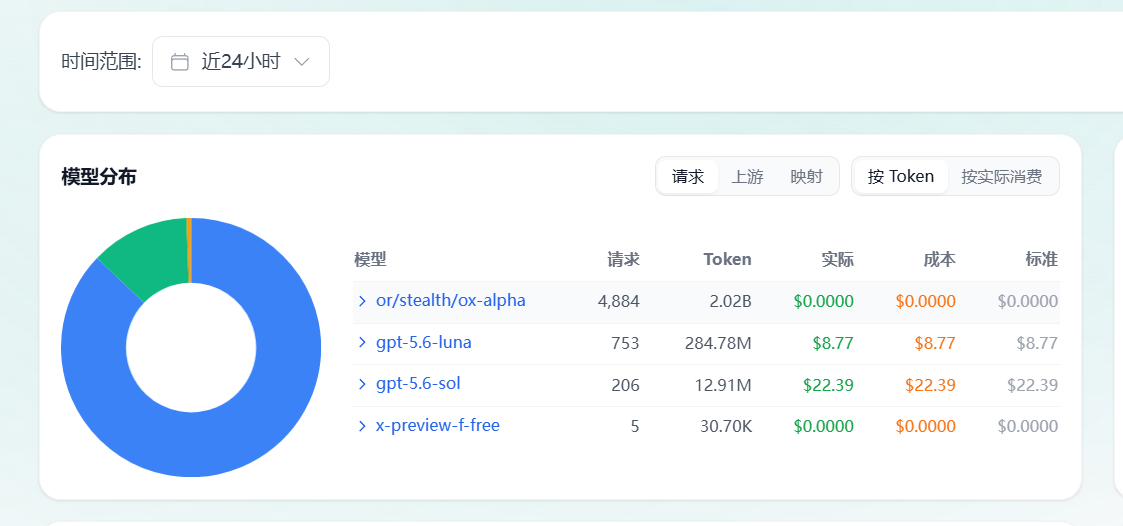The height and width of the screenshot is (526, 1123).
Task: Click the 成本 column header
Action: [939, 259]
